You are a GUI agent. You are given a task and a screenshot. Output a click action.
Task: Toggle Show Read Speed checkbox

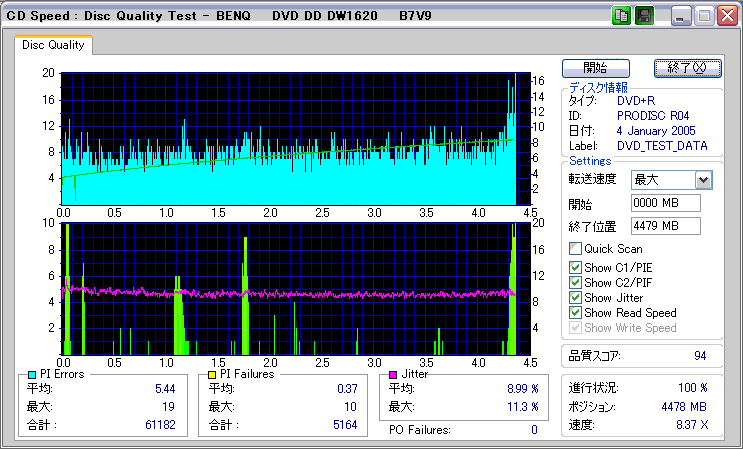pos(575,313)
